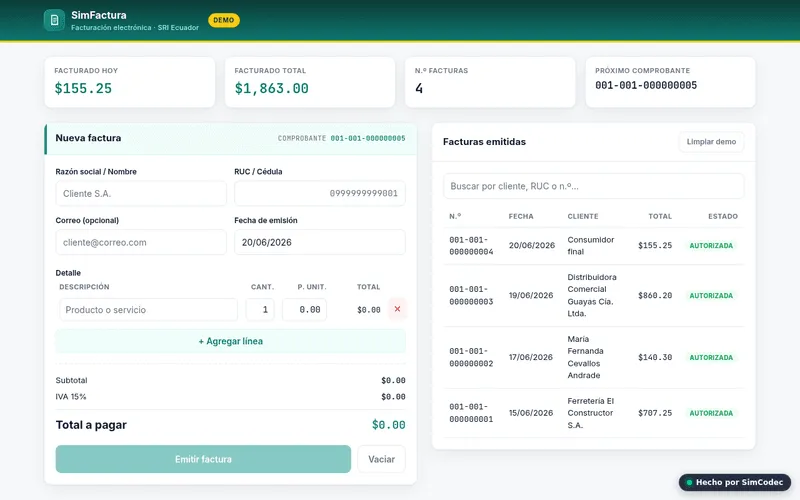Image resolution: width=800 pixels, height=500 pixels.
Task: Click the Total a pagar amount
Action: coord(388,425)
